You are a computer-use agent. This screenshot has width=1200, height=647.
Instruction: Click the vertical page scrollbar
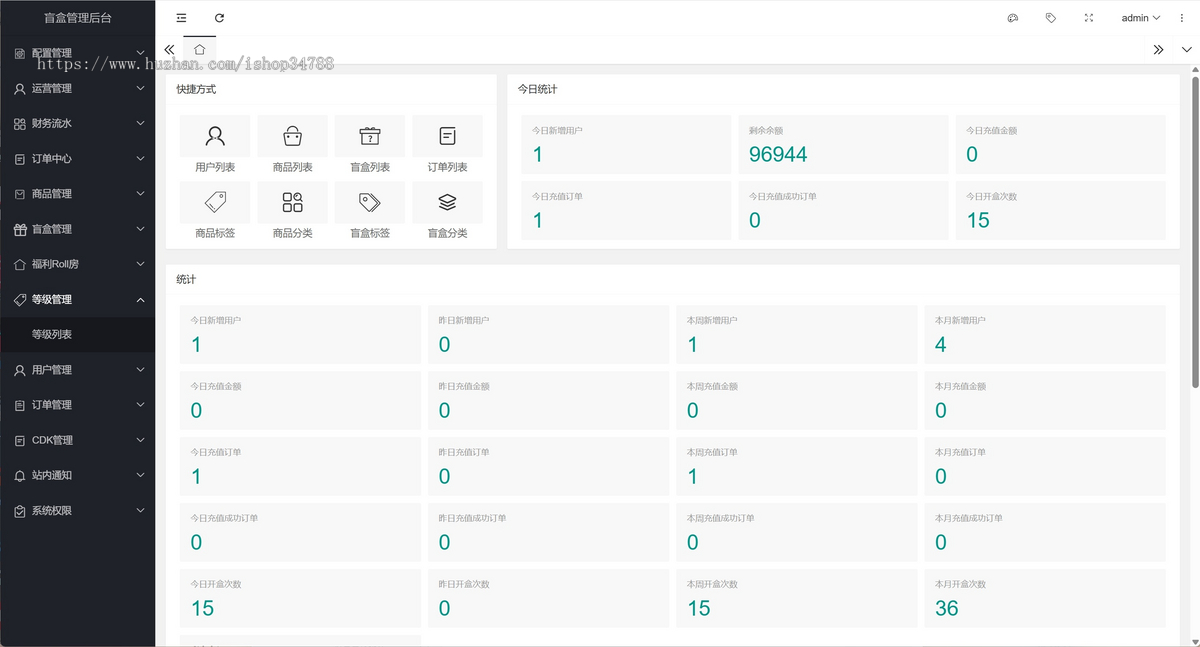pyautogui.click(x=1195, y=231)
